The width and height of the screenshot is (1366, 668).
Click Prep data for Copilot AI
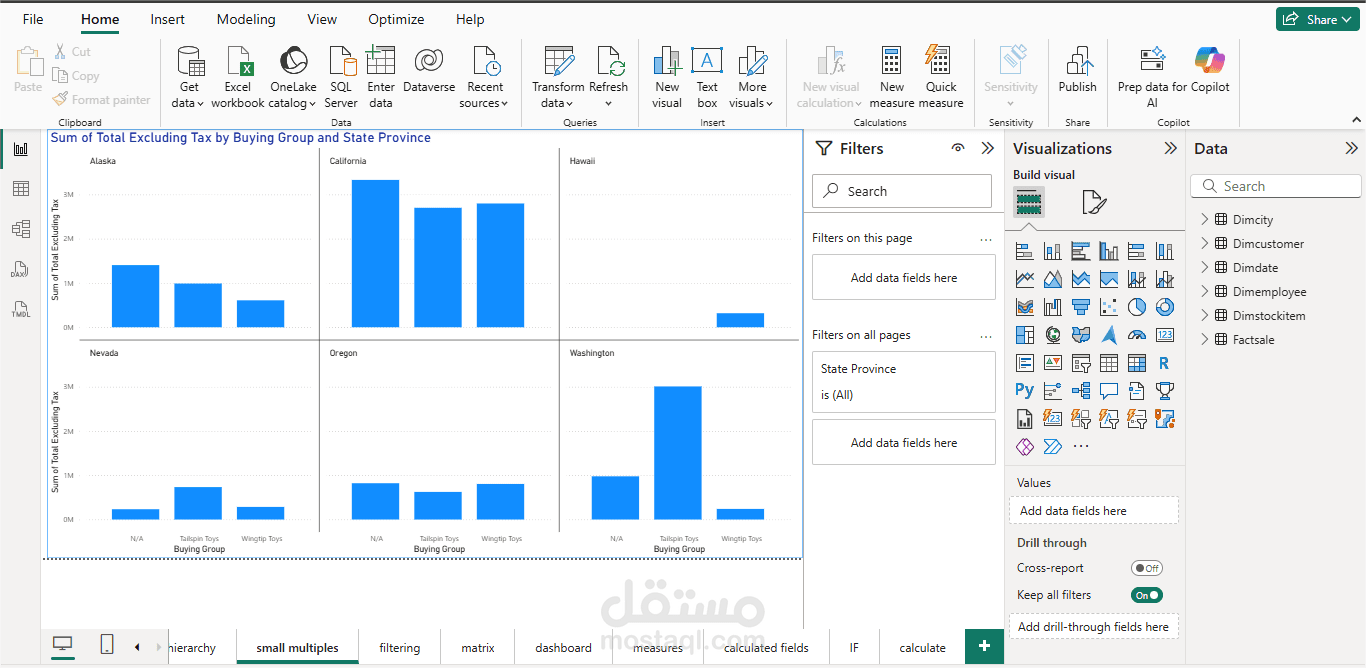point(1153,77)
